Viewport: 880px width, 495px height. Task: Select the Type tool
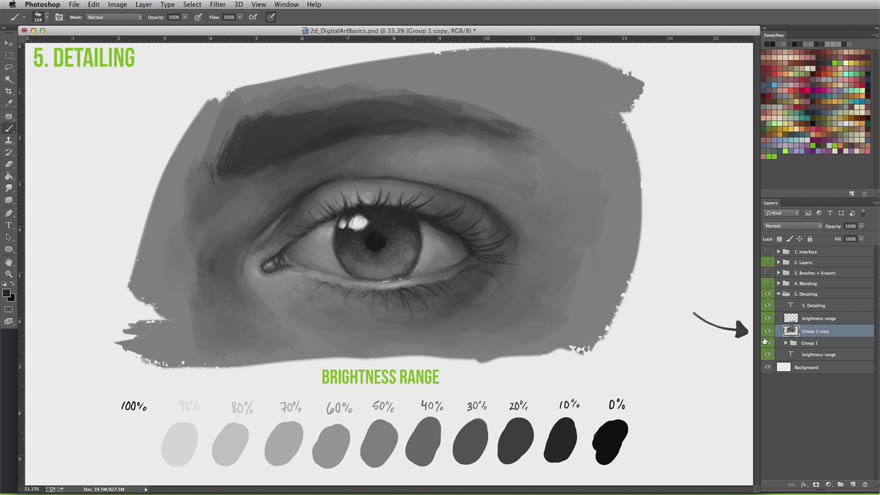(x=8, y=225)
